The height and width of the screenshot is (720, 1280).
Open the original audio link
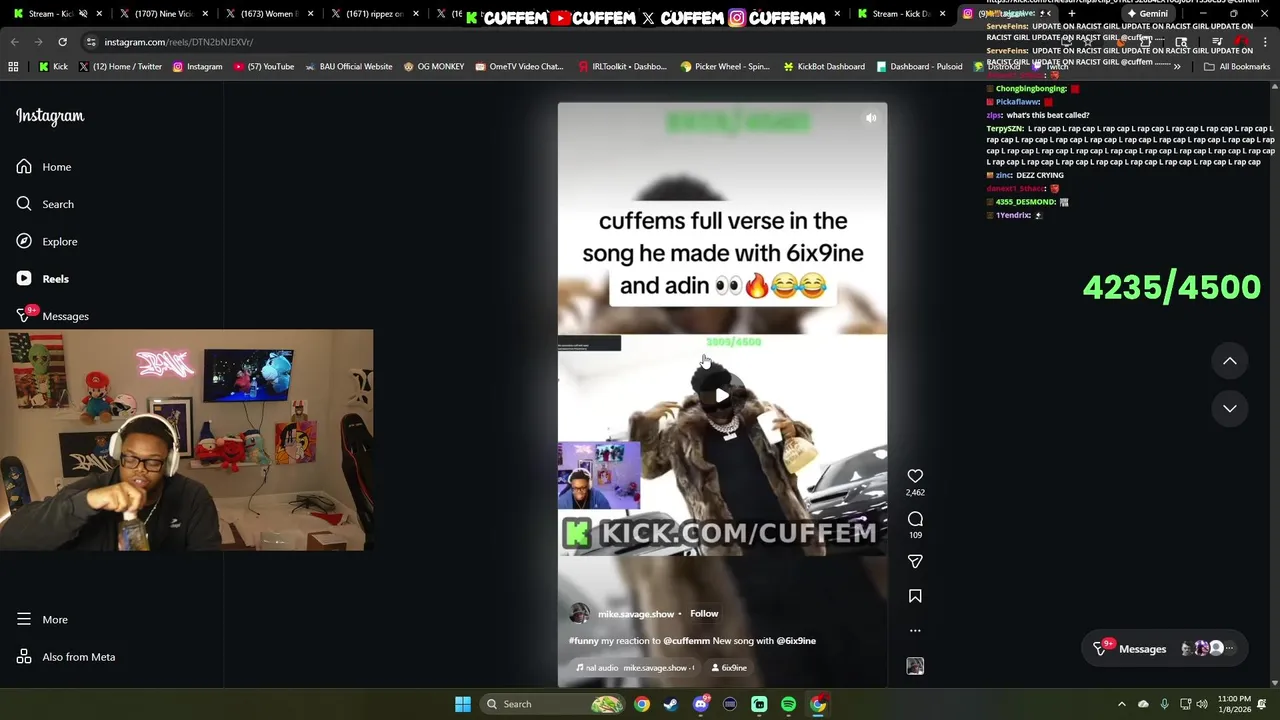tap(635, 668)
